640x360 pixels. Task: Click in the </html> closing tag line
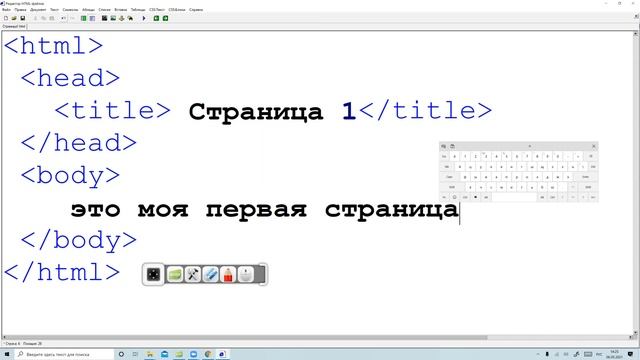(62, 272)
